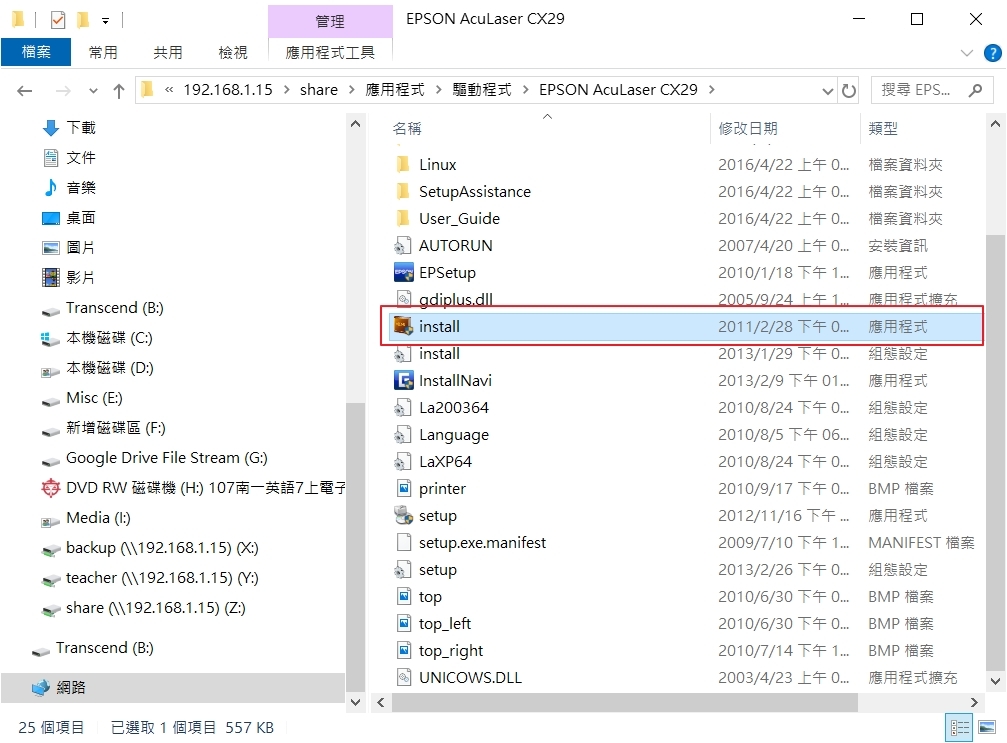Switch to large icons view button
This screenshot has width=1007, height=743.
pyautogui.click(x=987, y=727)
